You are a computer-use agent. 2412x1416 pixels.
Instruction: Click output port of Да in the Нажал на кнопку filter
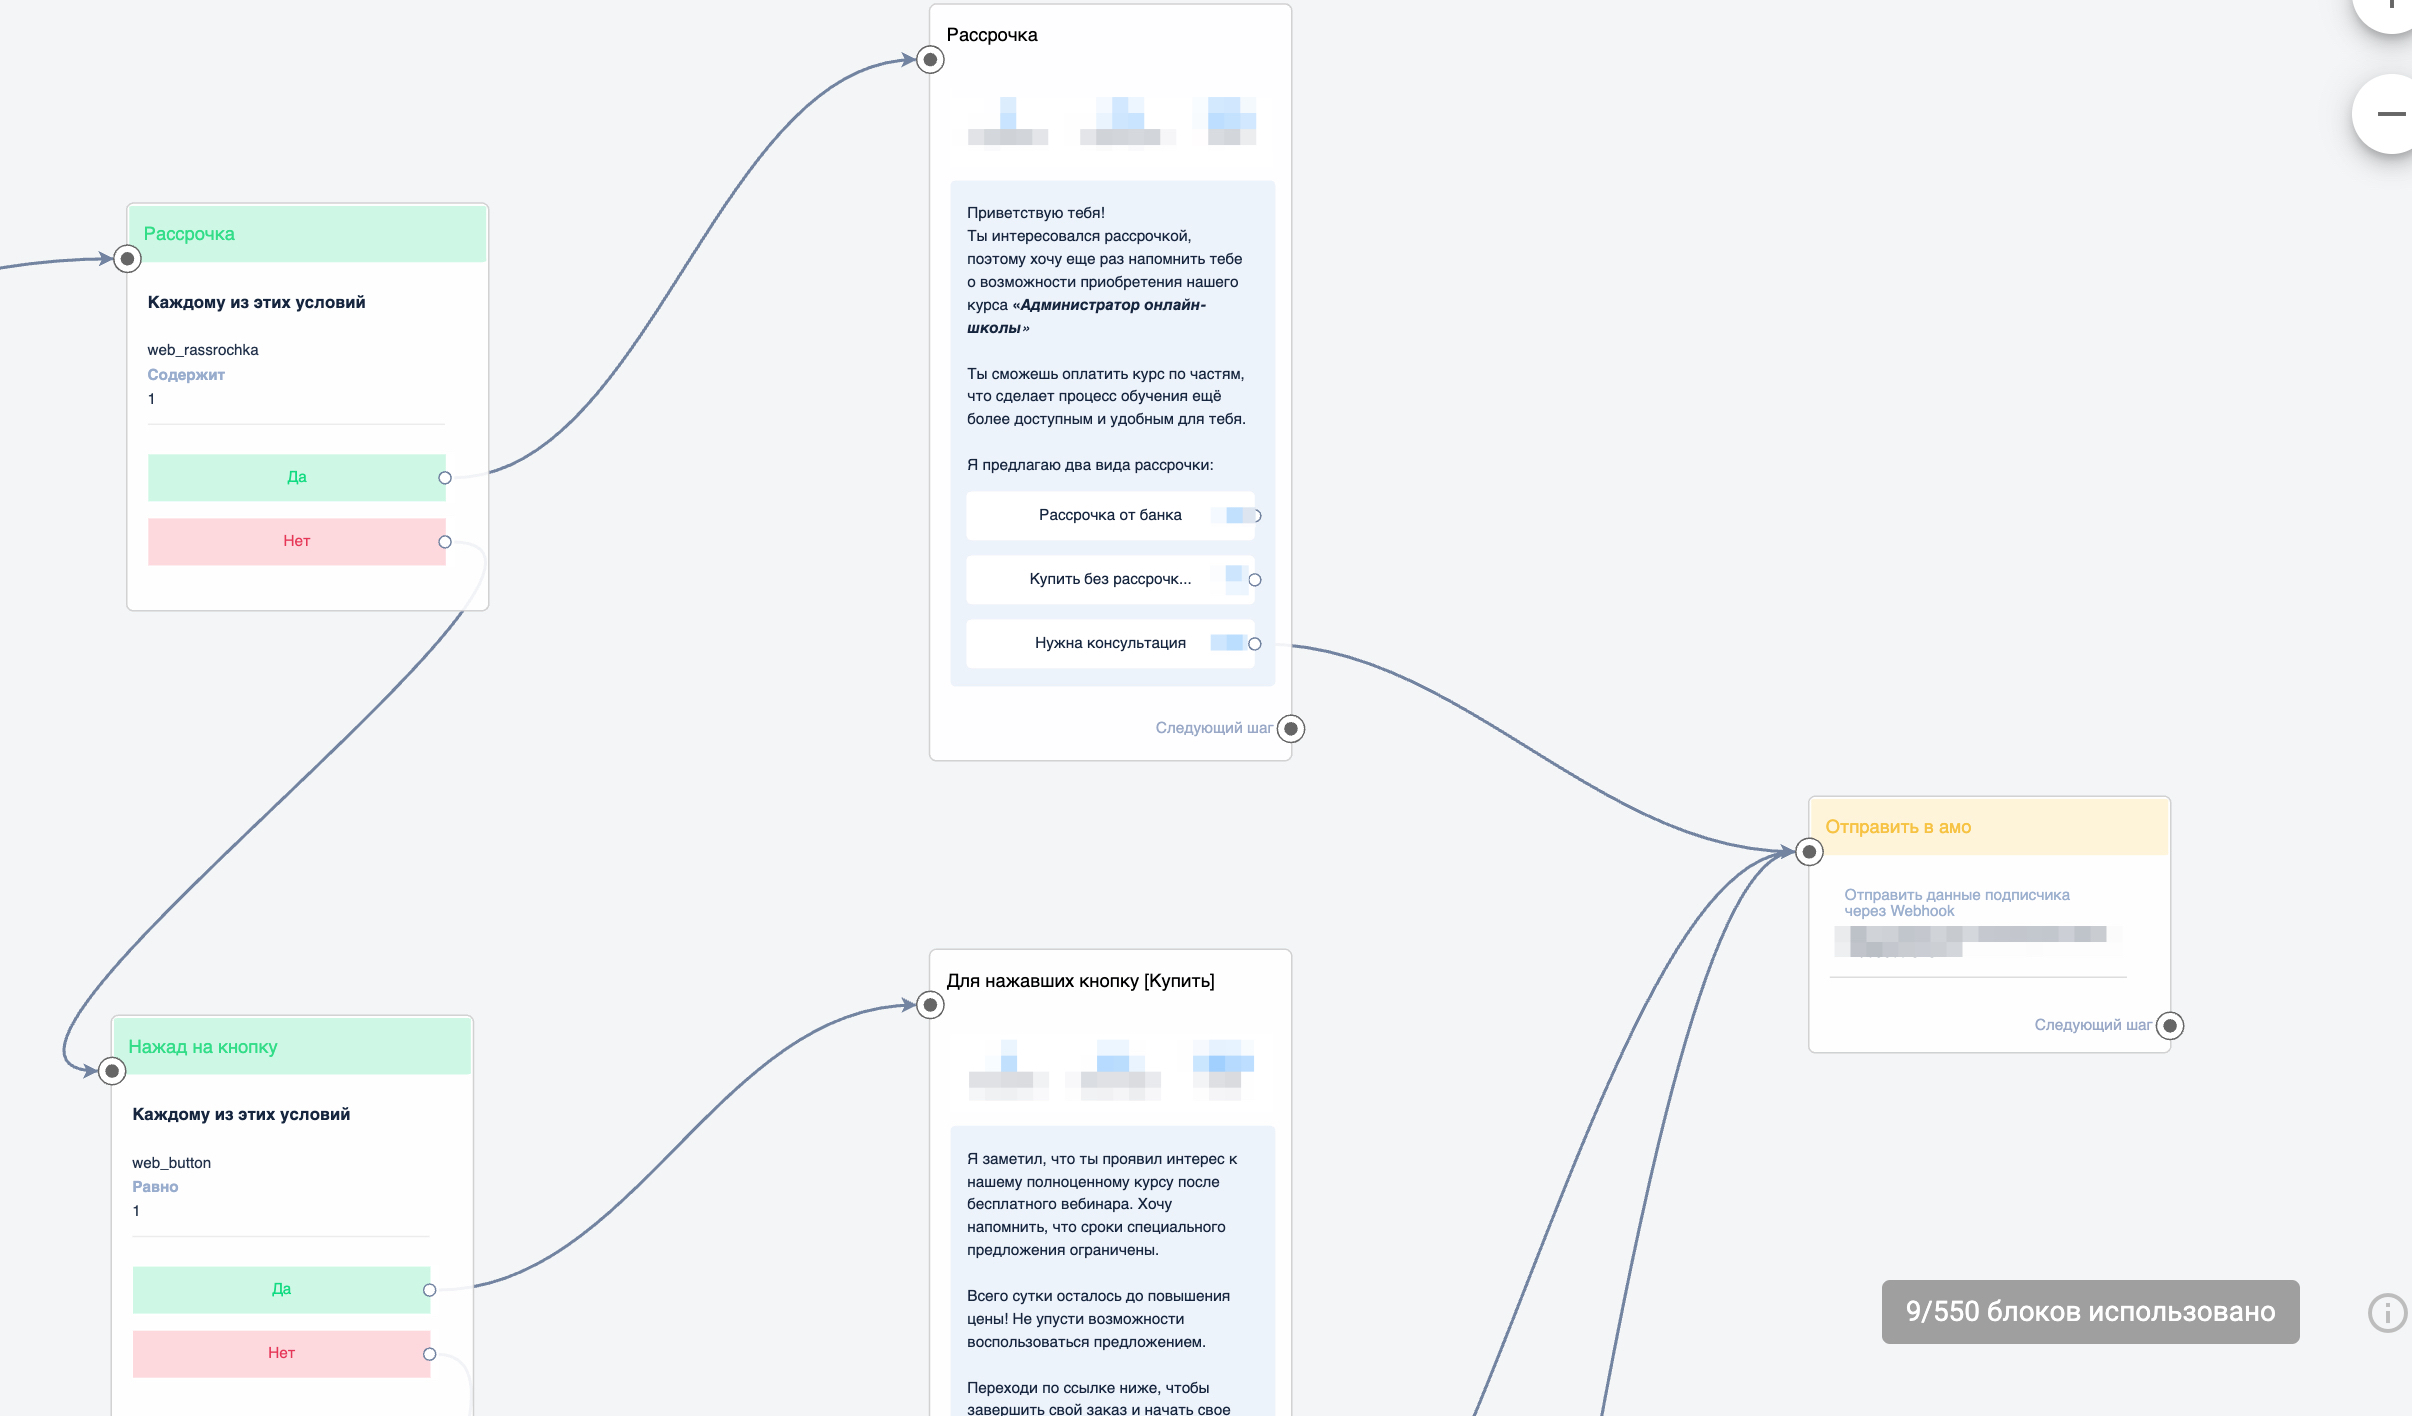coord(430,1290)
